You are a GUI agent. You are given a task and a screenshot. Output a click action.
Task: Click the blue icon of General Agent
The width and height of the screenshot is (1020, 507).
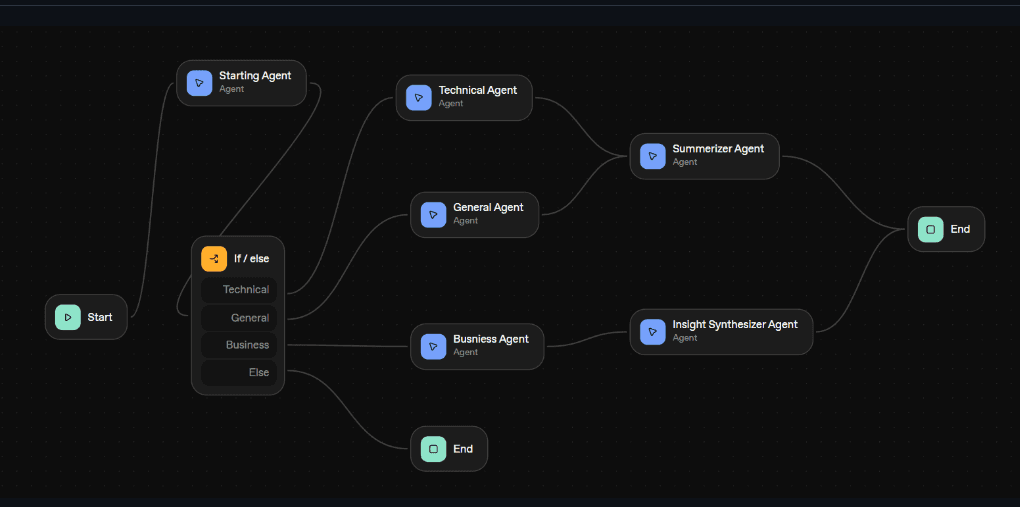tap(433, 215)
